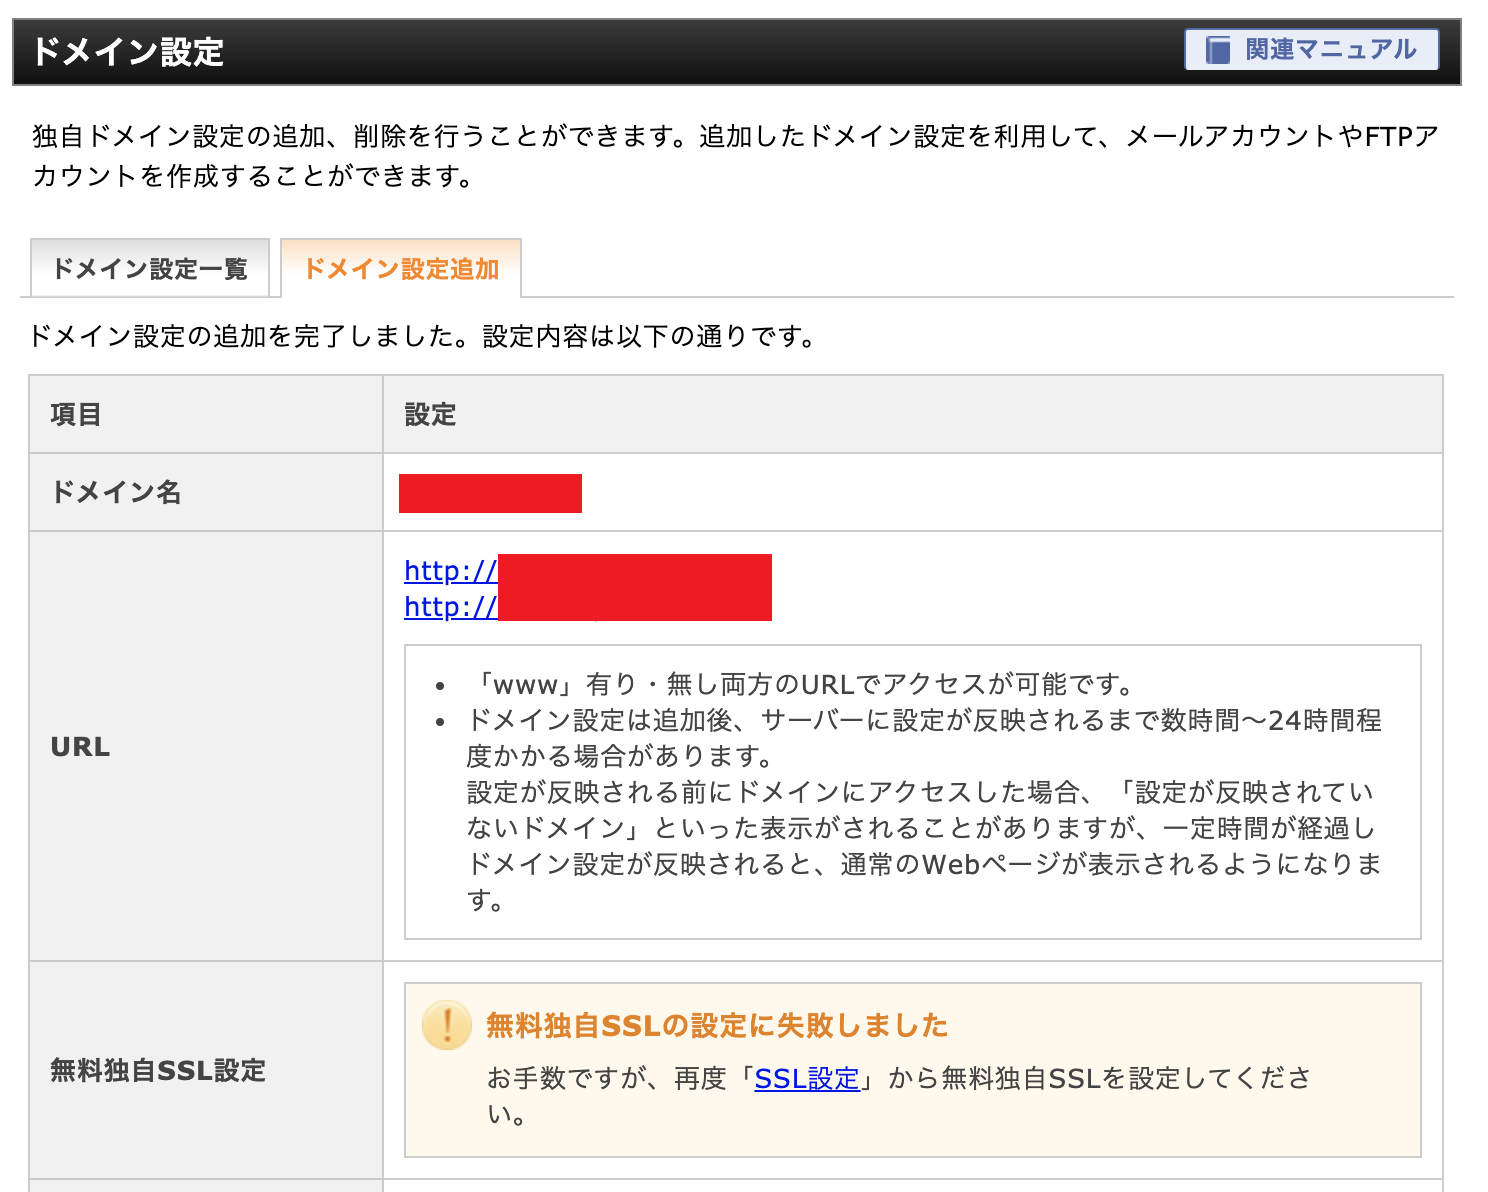1488x1192 pixels.
Task: Click the 「www」有り・無し bullet note
Action: [x=803, y=684]
